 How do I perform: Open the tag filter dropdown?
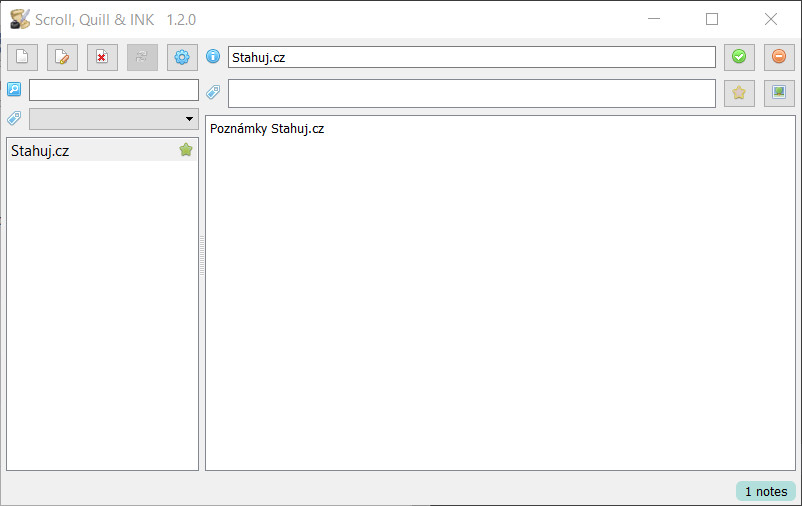click(114, 119)
